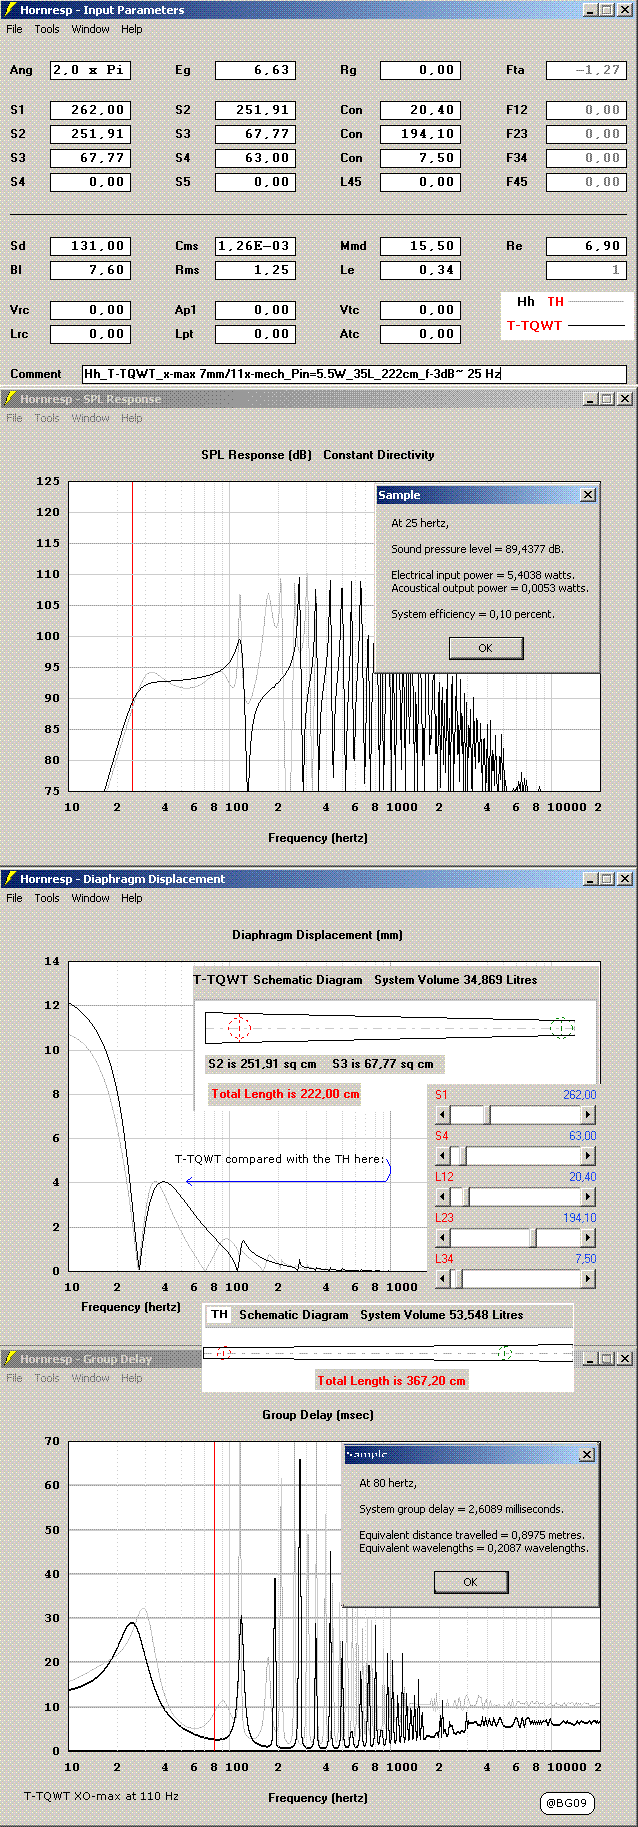
Task: Click the Eg field showing 6,63
Action: [255, 70]
